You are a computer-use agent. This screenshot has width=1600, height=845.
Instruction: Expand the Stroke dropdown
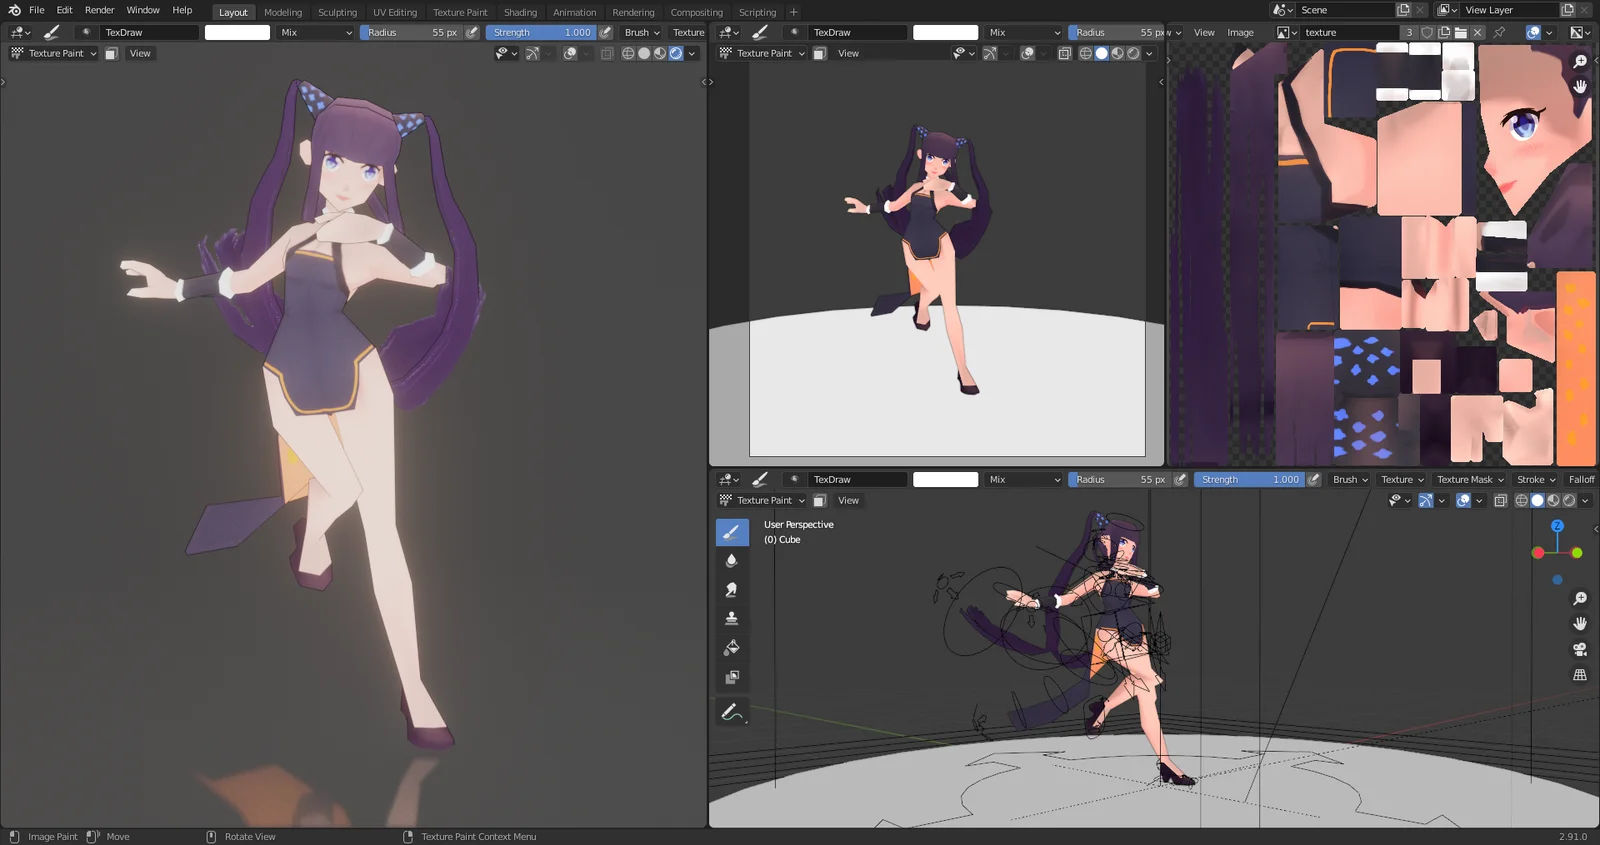pyautogui.click(x=1536, y=479)
